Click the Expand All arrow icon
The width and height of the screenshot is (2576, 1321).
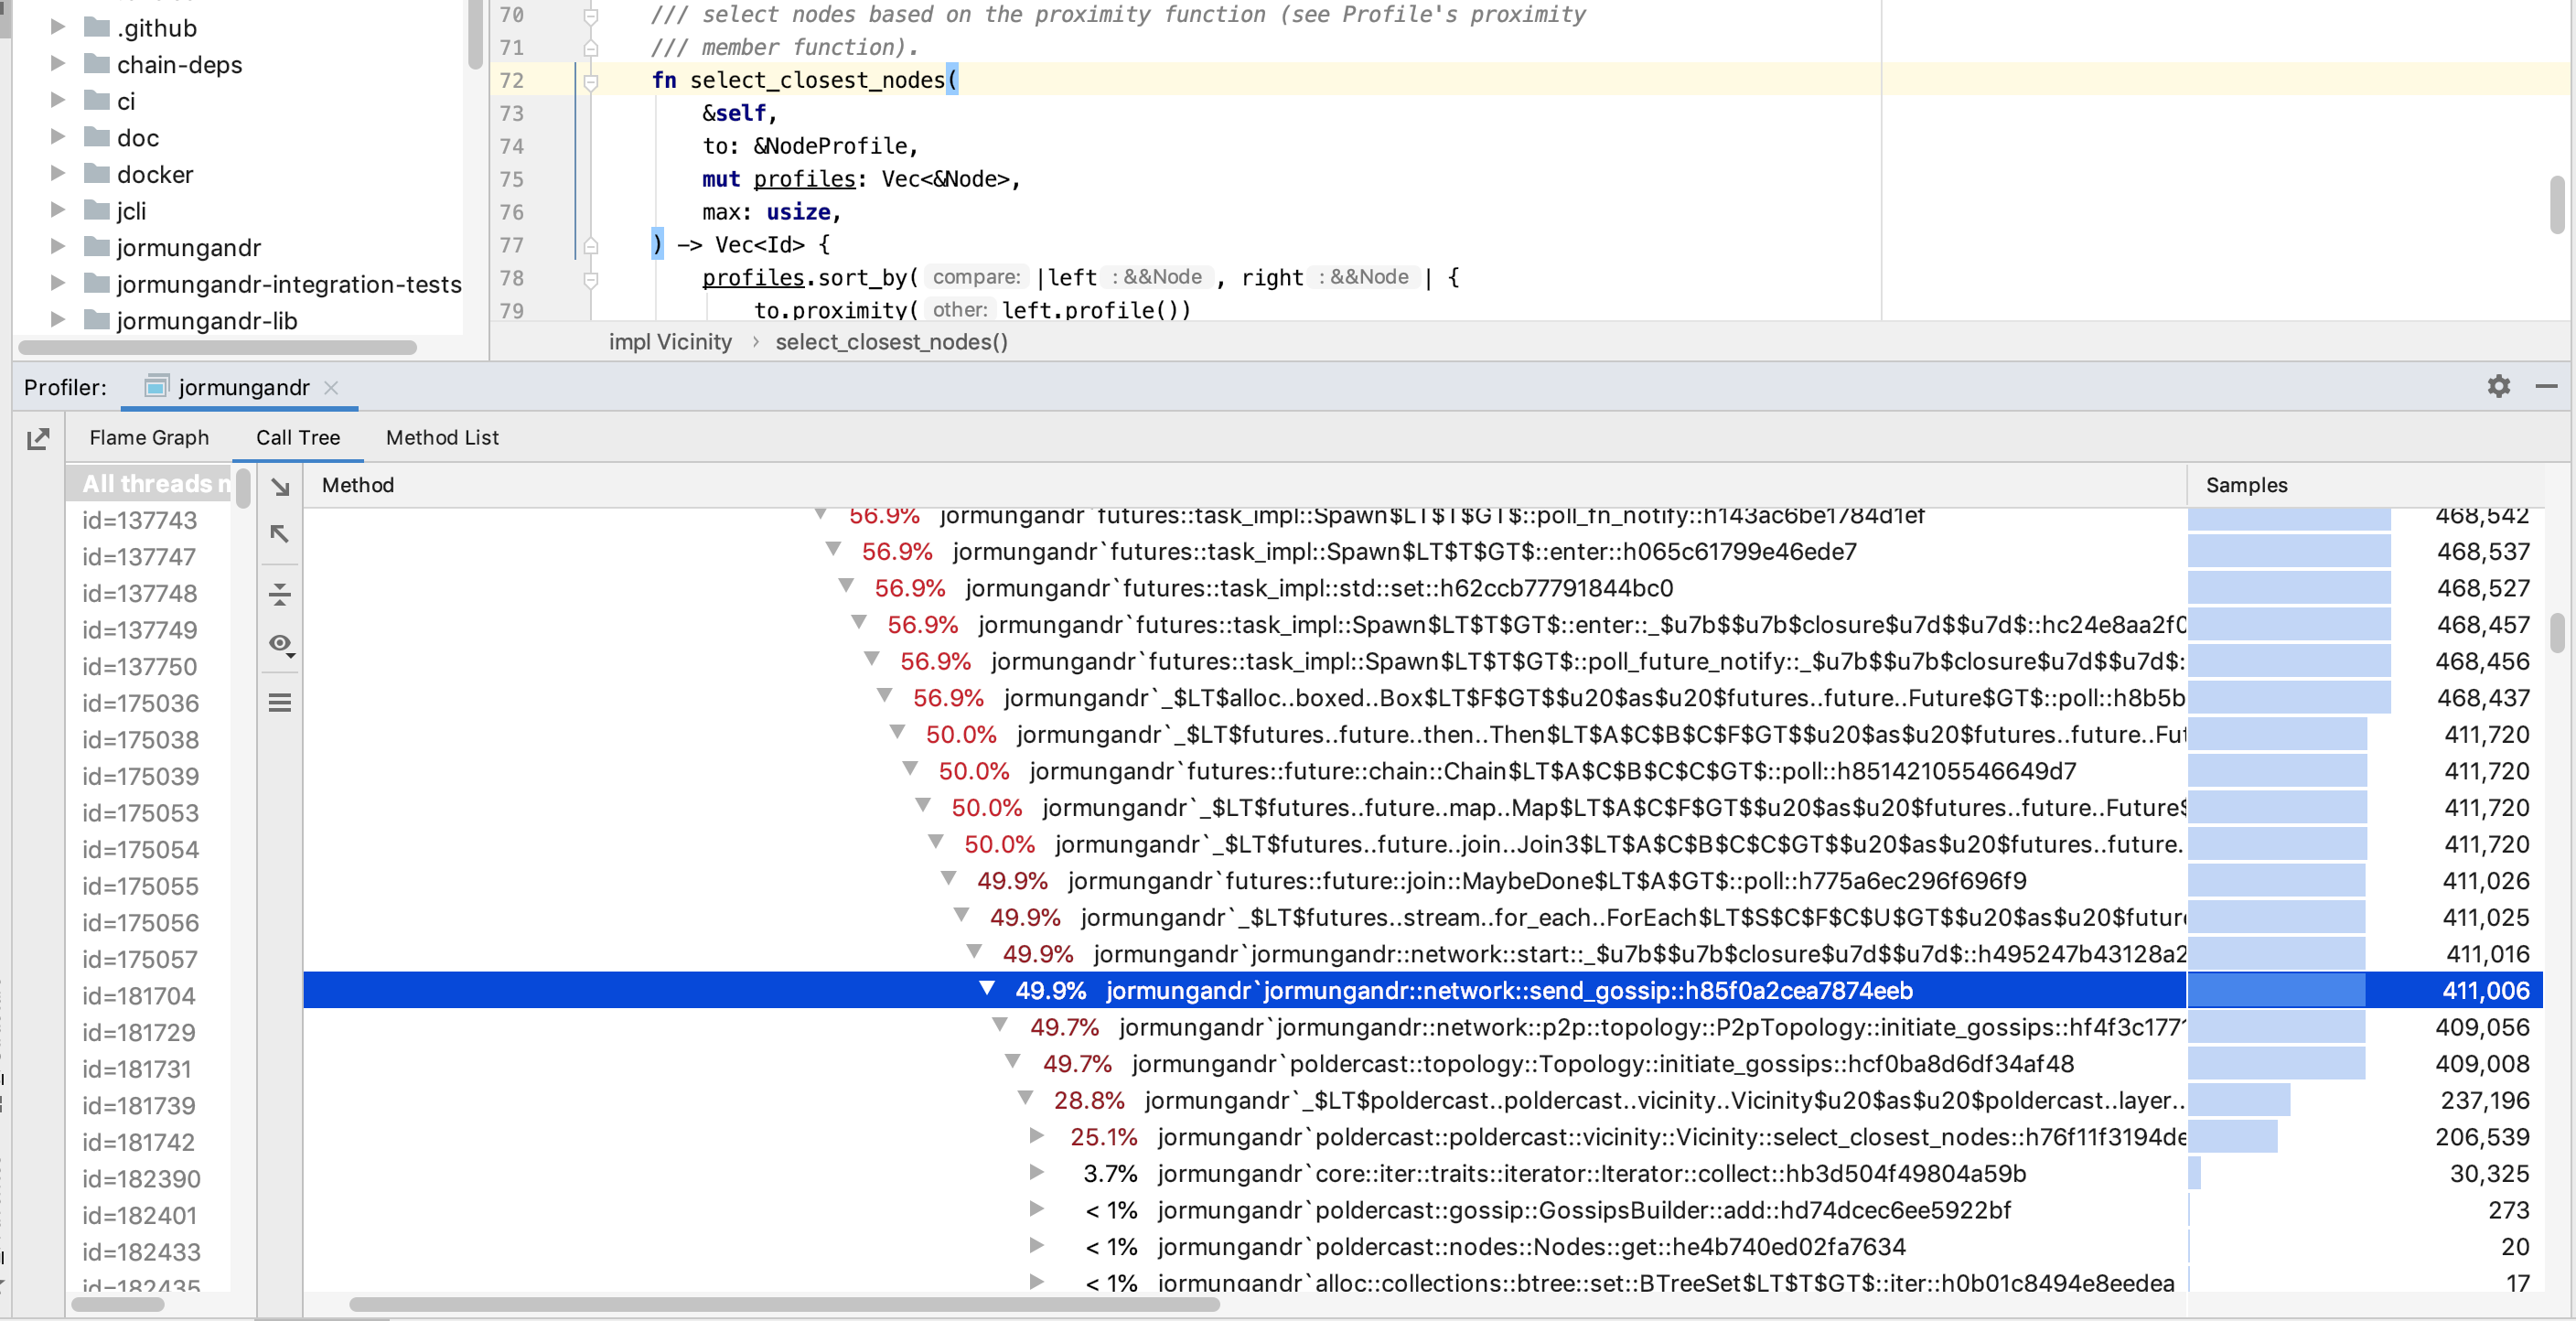(280, 488)
